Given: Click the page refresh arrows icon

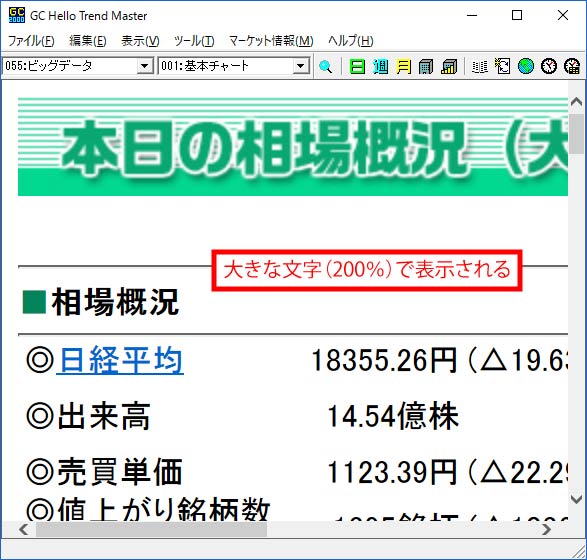Looking at the screenshot, I should coord(502,67).
